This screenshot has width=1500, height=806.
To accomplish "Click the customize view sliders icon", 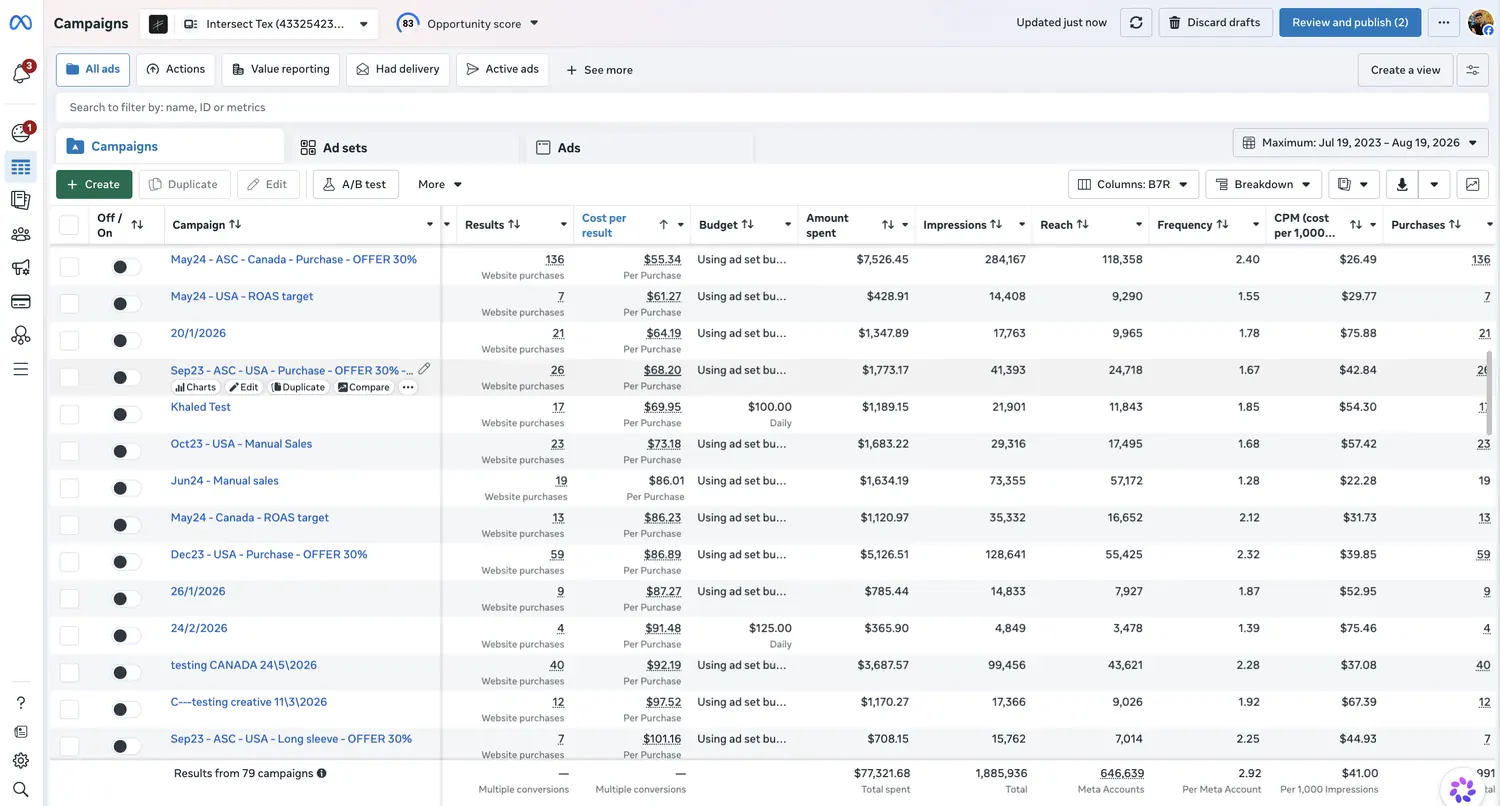I will [1472, 70].
